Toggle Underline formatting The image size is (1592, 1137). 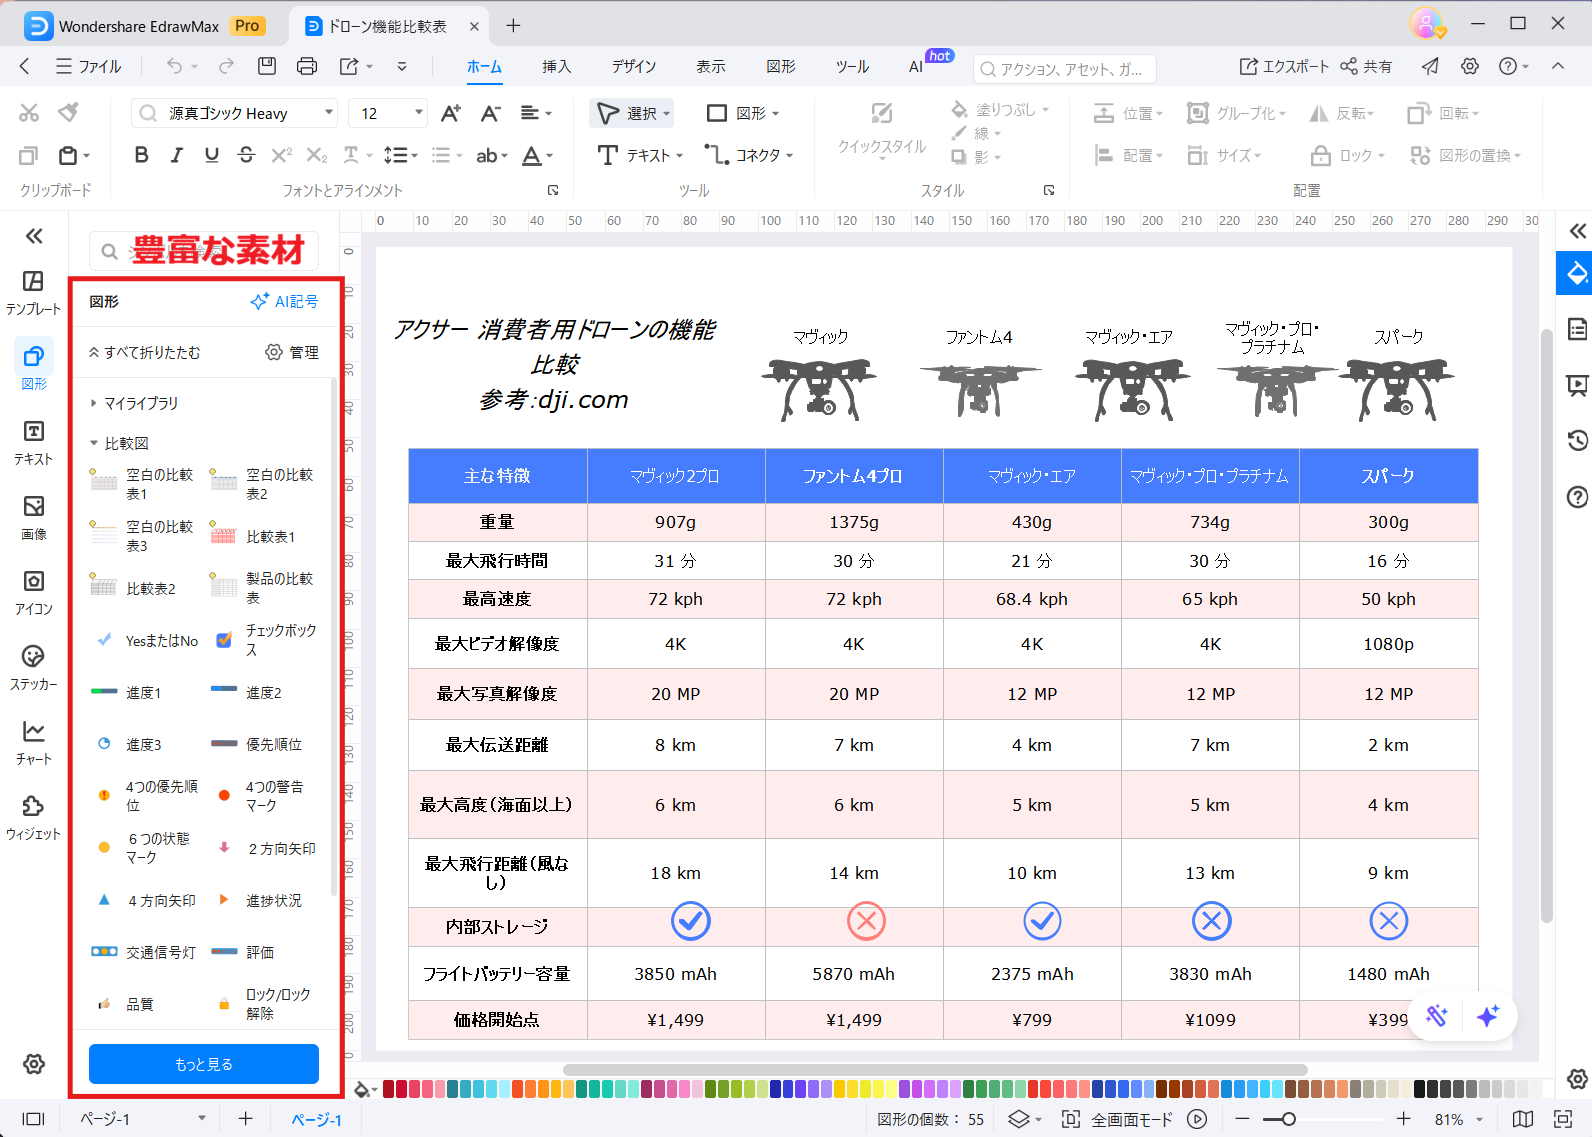coord(211,155)
